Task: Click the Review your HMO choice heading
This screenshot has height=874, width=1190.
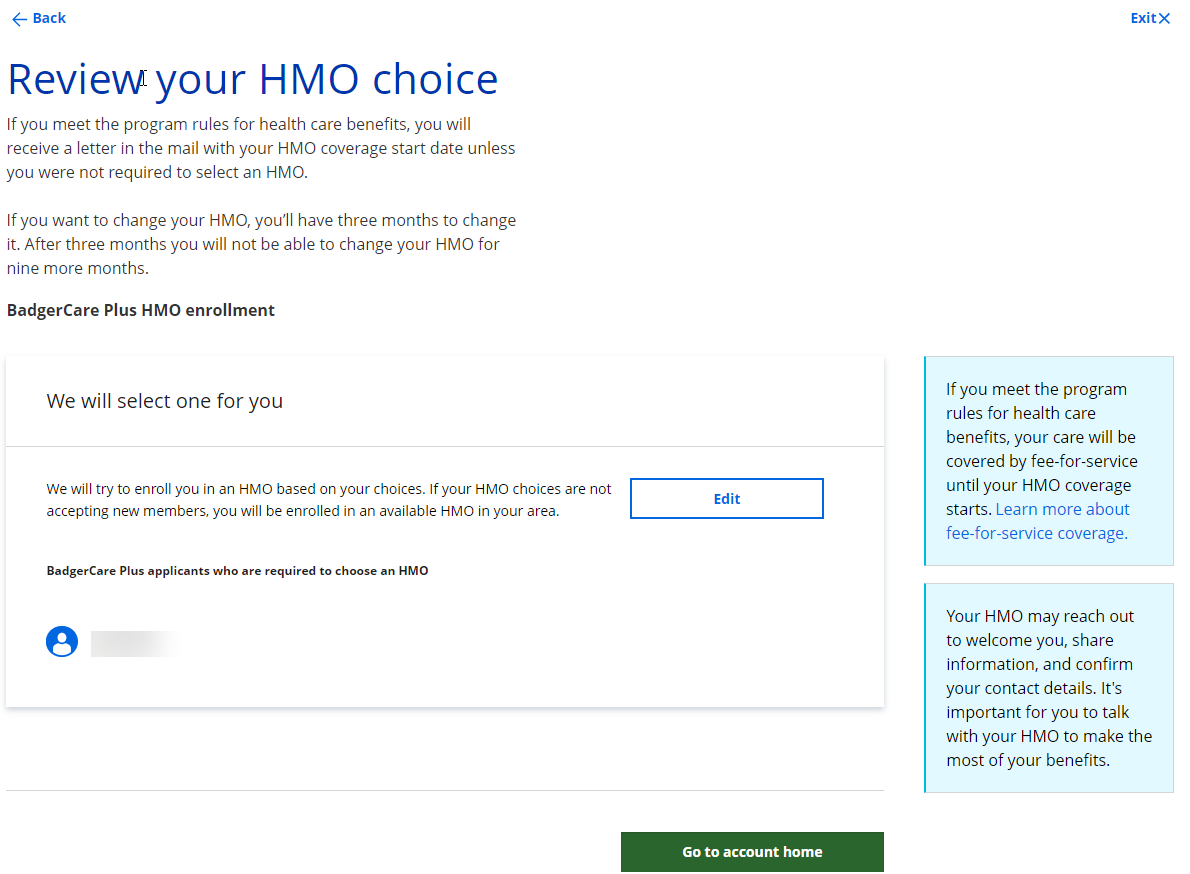Action: tap(252, 79)
